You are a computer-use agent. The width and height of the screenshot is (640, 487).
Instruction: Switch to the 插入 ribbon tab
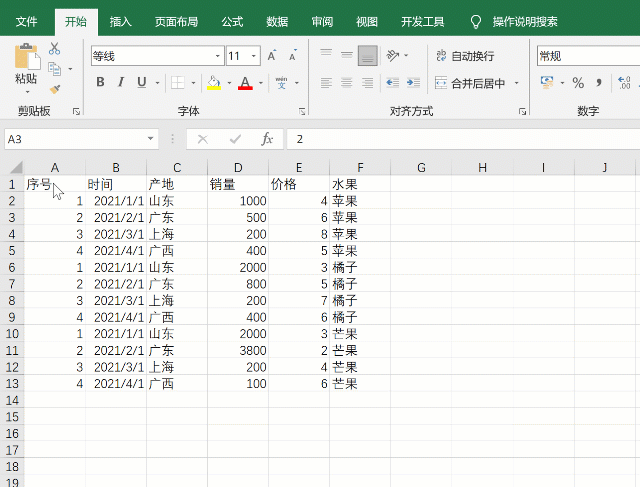(x=120, y=22)
